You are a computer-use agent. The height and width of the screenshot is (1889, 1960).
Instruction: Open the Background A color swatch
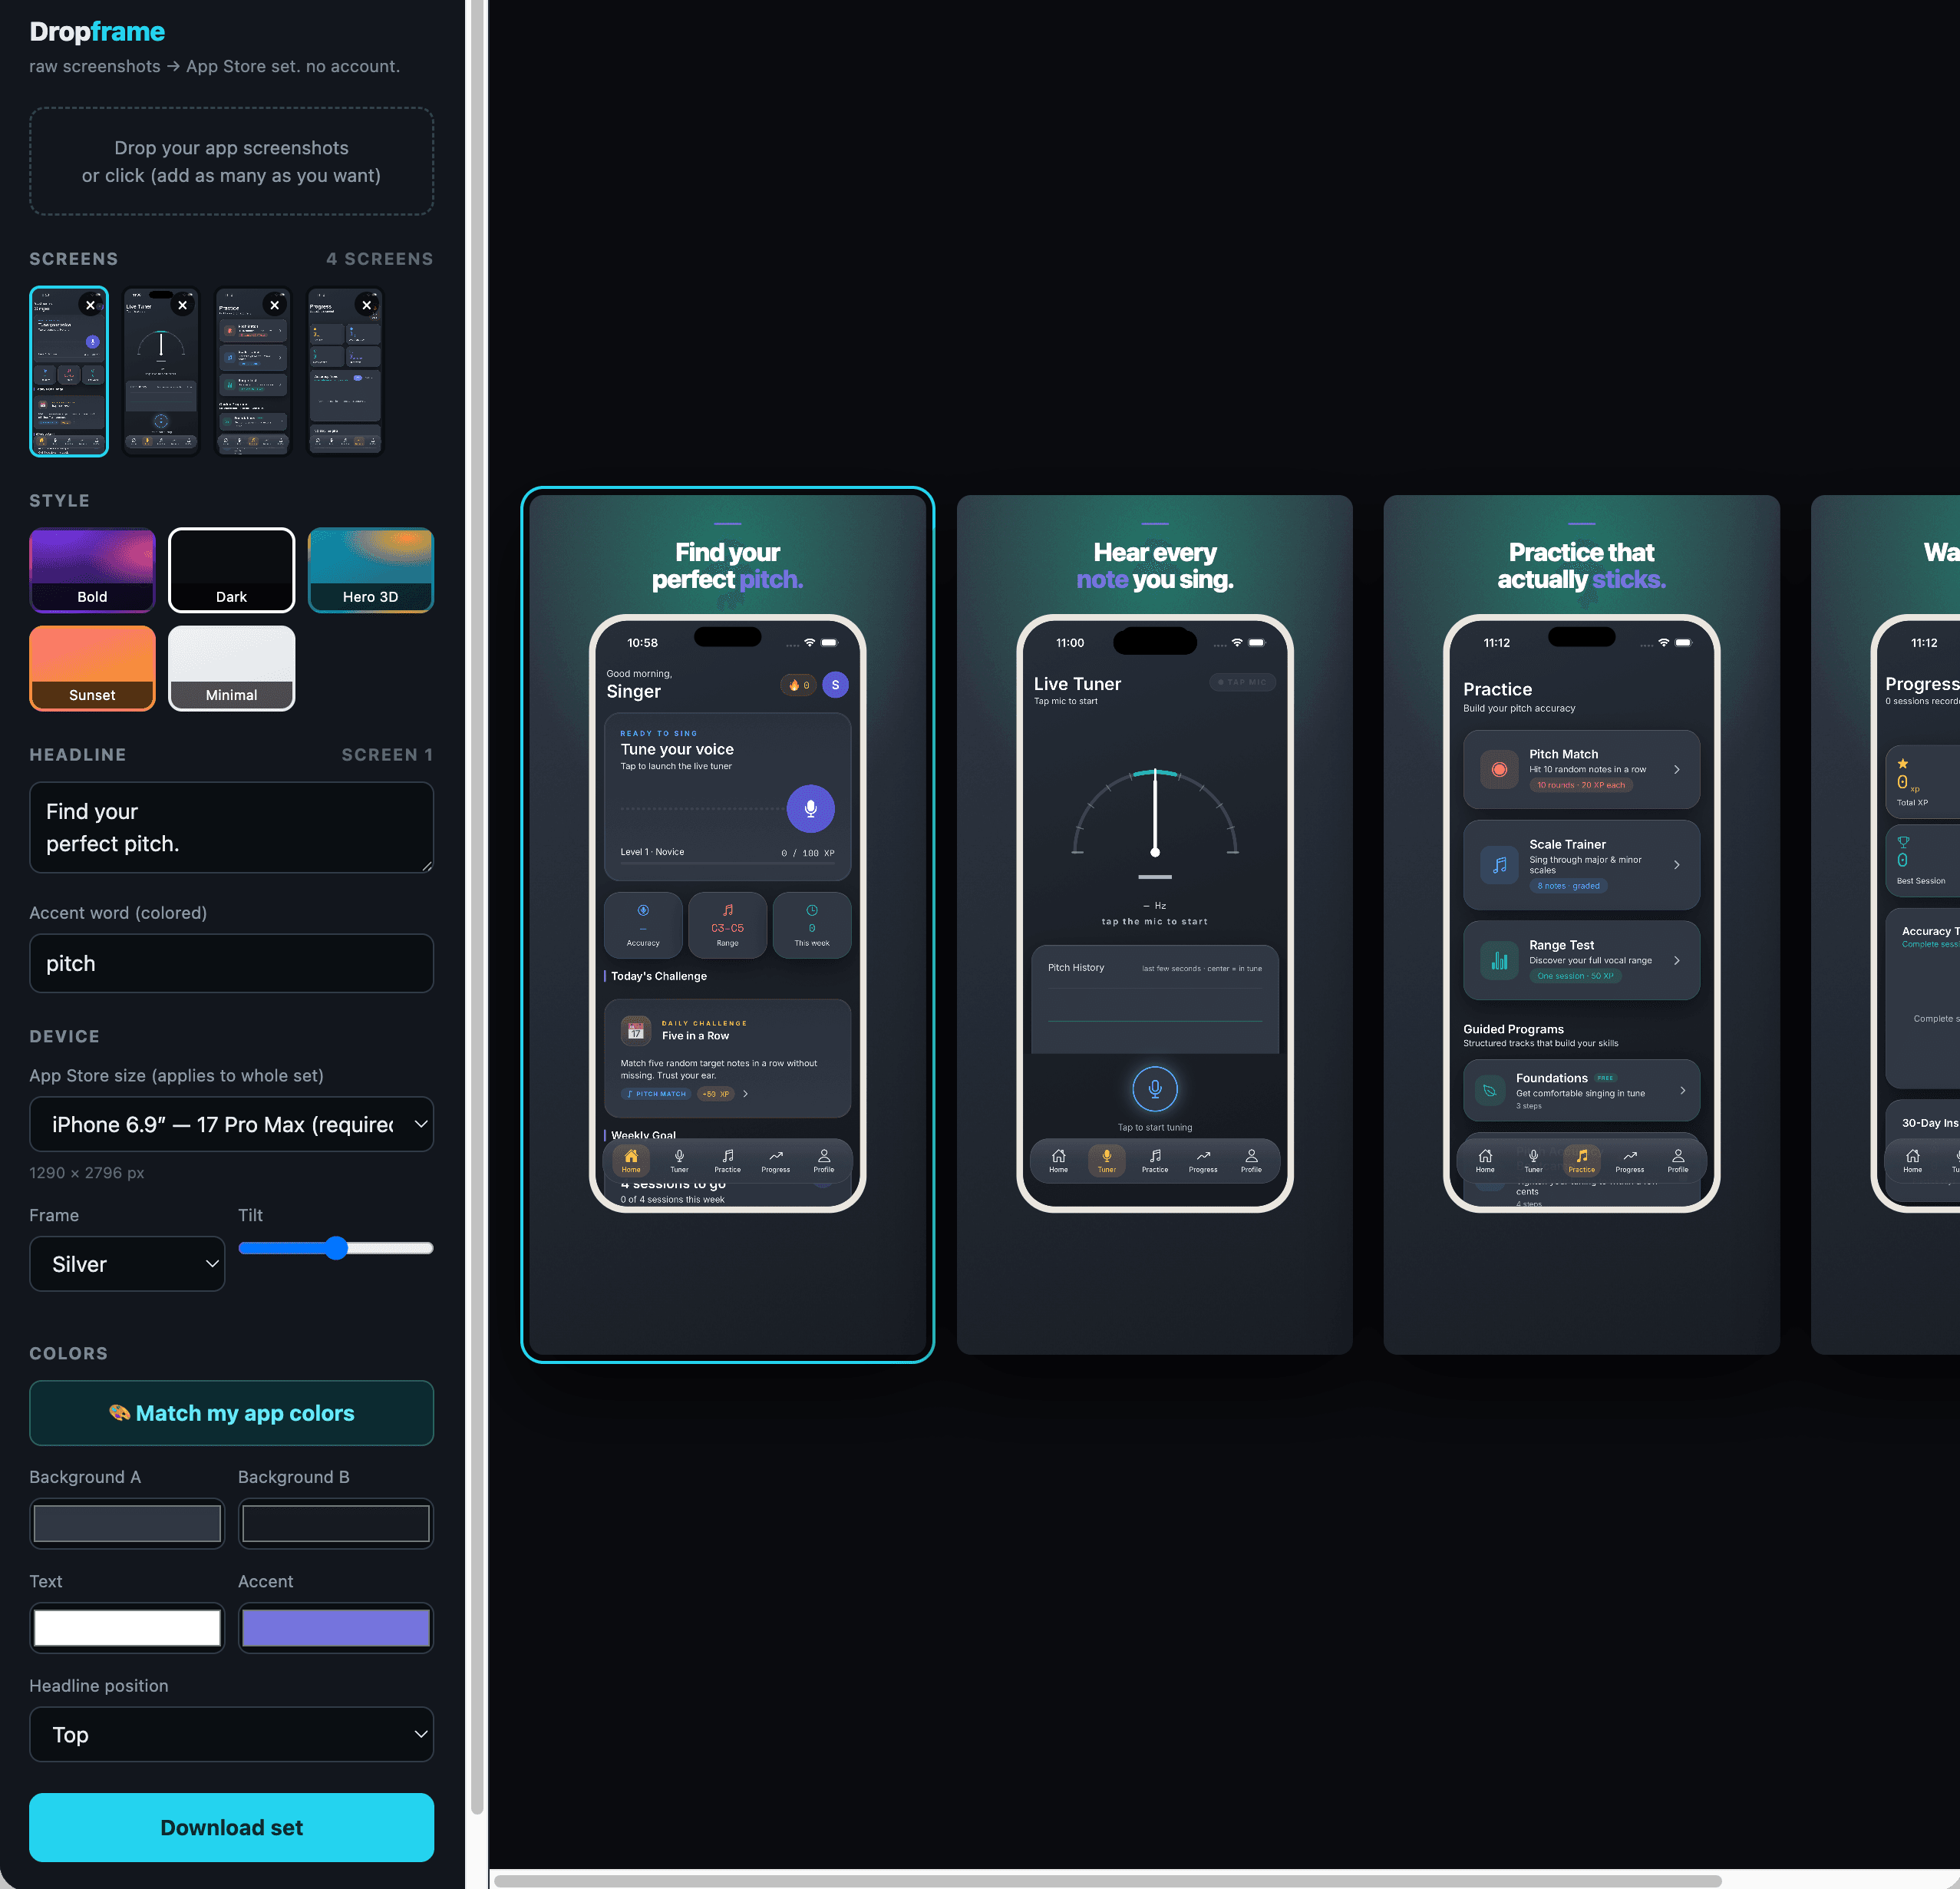[127, 1524]
